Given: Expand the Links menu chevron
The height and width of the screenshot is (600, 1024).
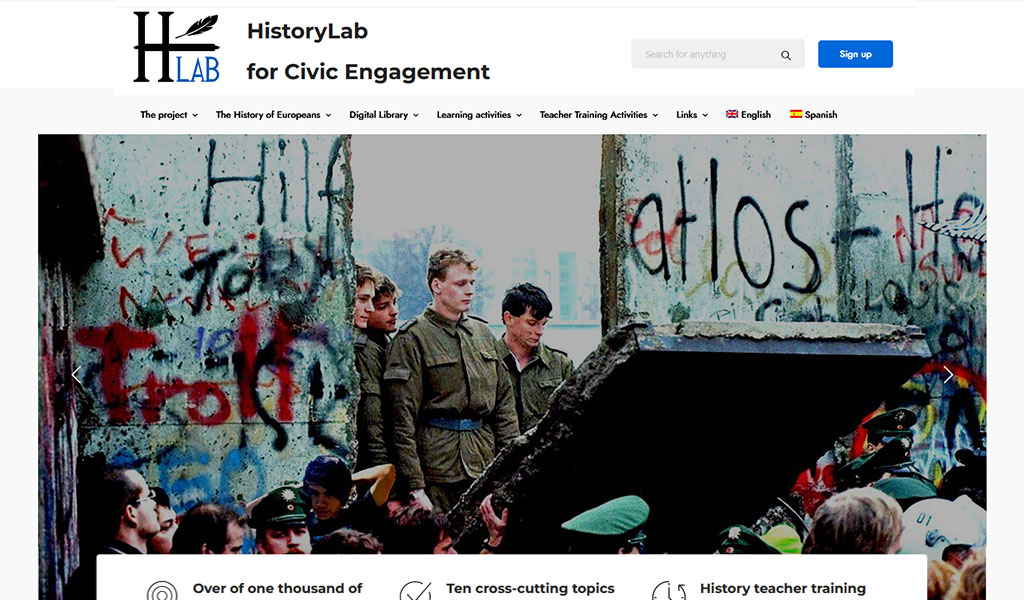Looking at the screenshot, I should coord(705,115).
